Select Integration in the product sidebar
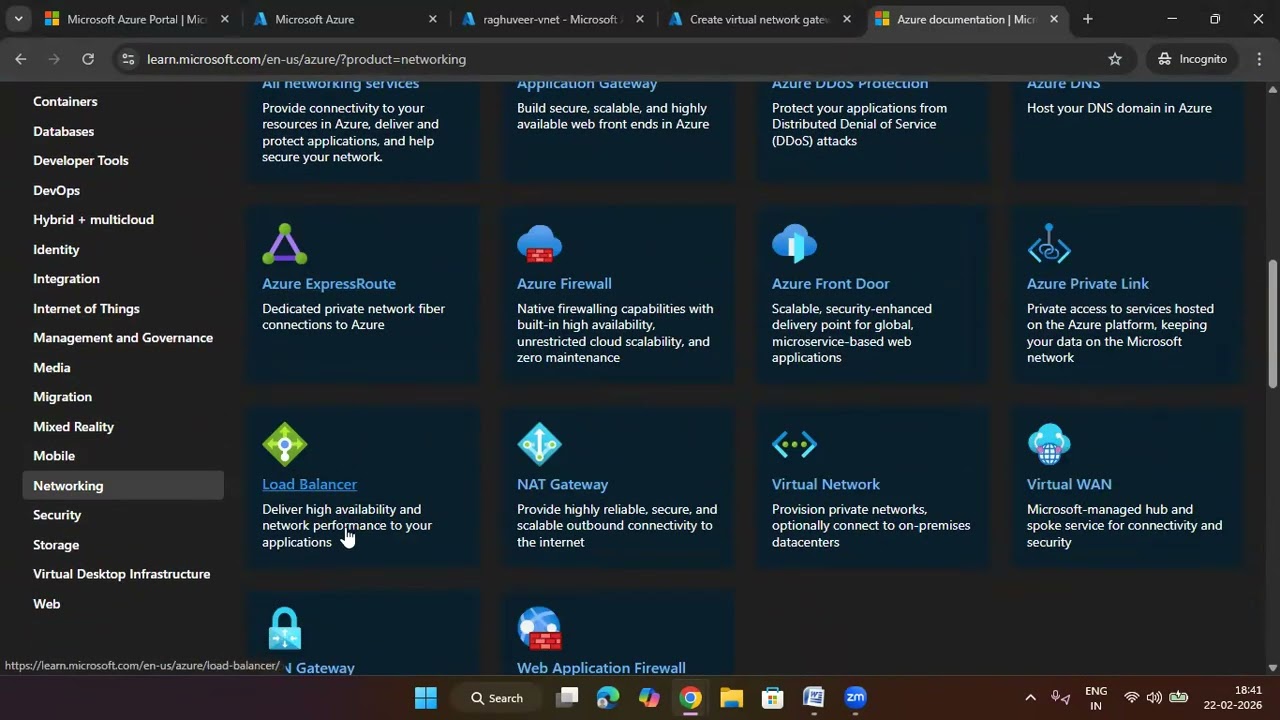This screenshot has width=1280, height=720. coord(66,278)
